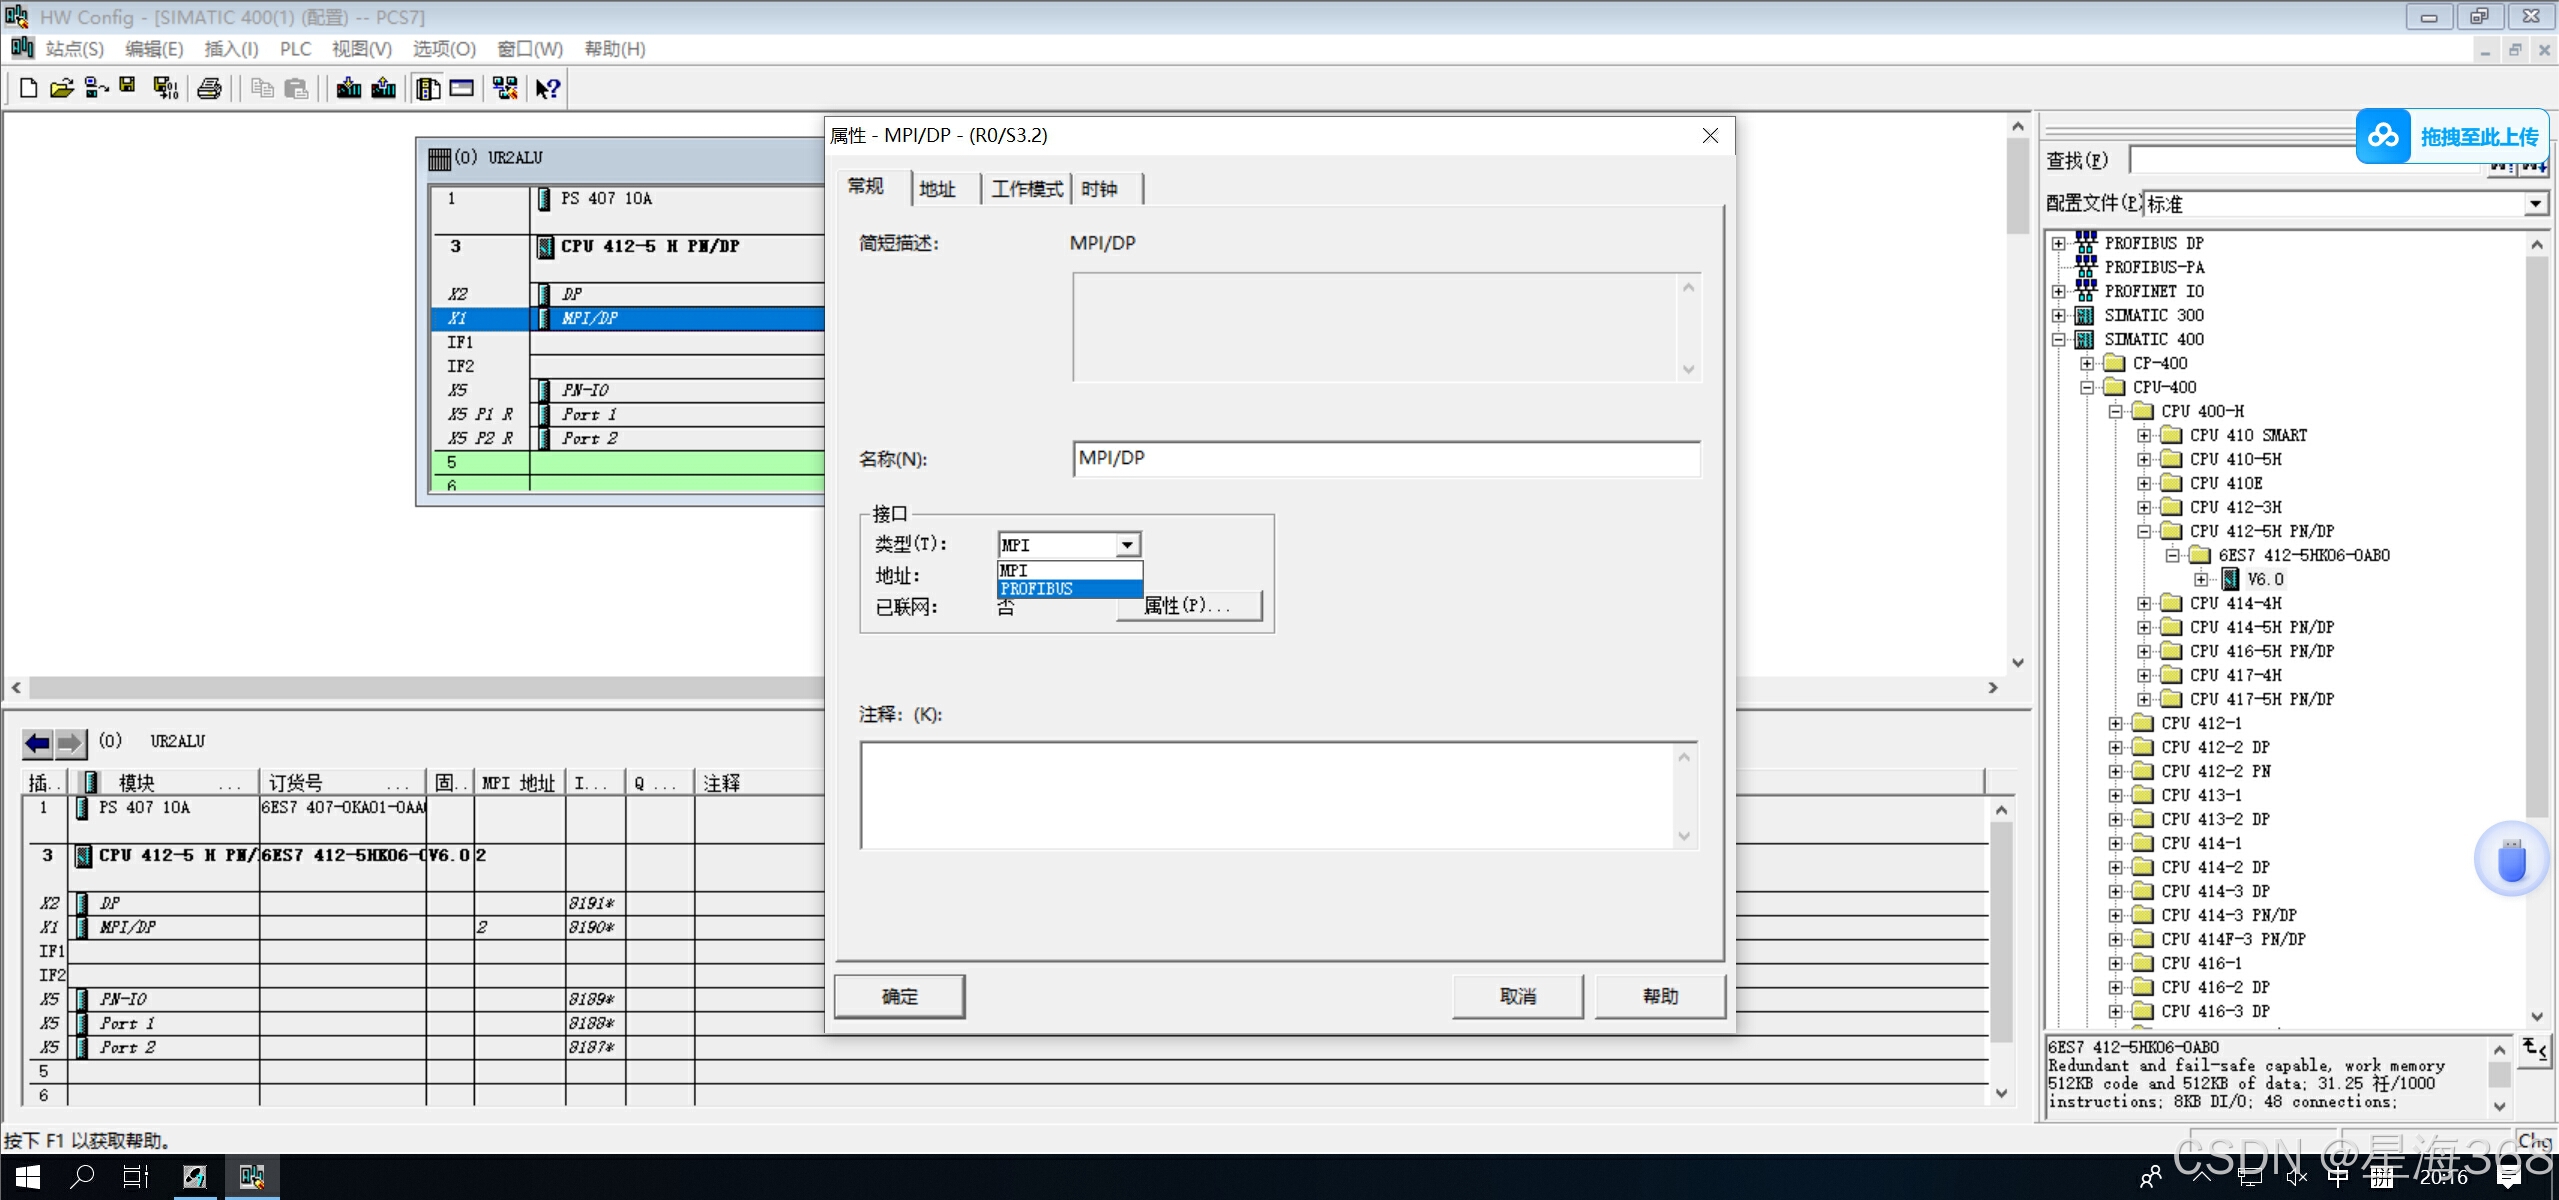Open the interface type combo box arrow

(1127, 545)
